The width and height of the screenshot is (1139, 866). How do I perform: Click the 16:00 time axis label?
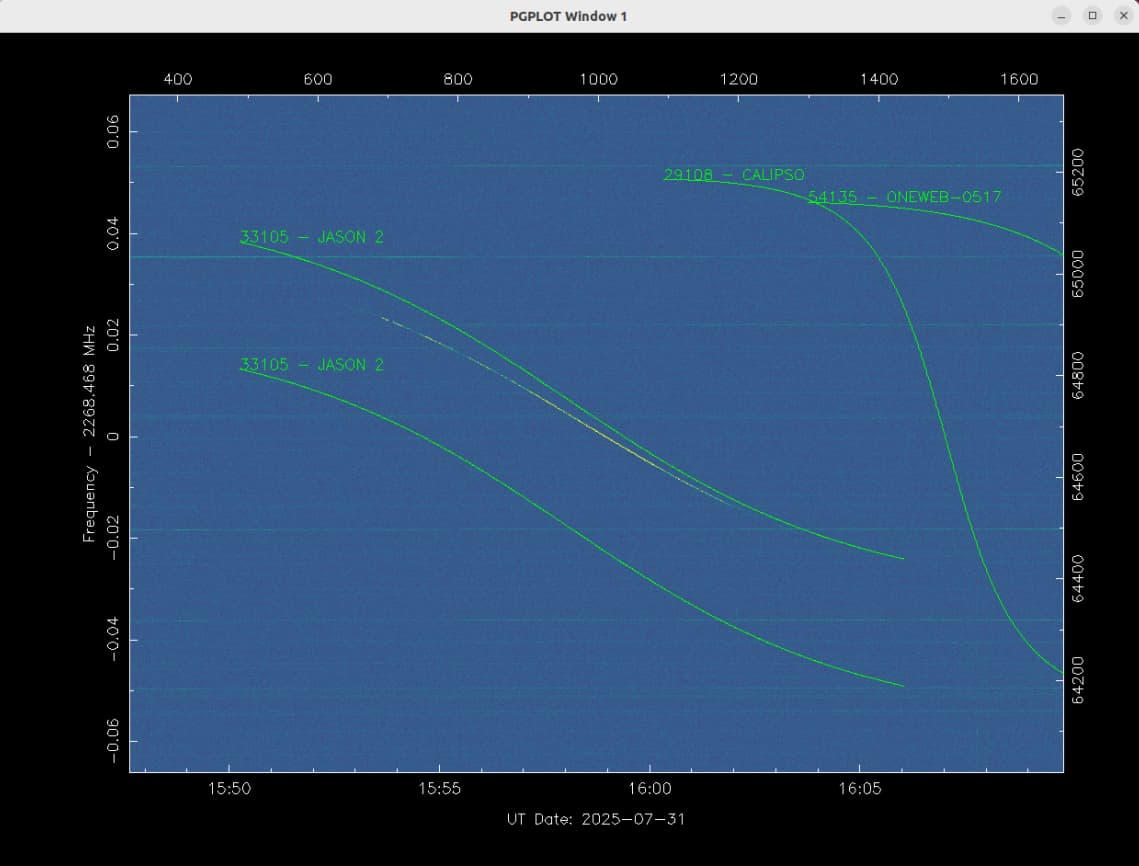(x=649, y=789)
